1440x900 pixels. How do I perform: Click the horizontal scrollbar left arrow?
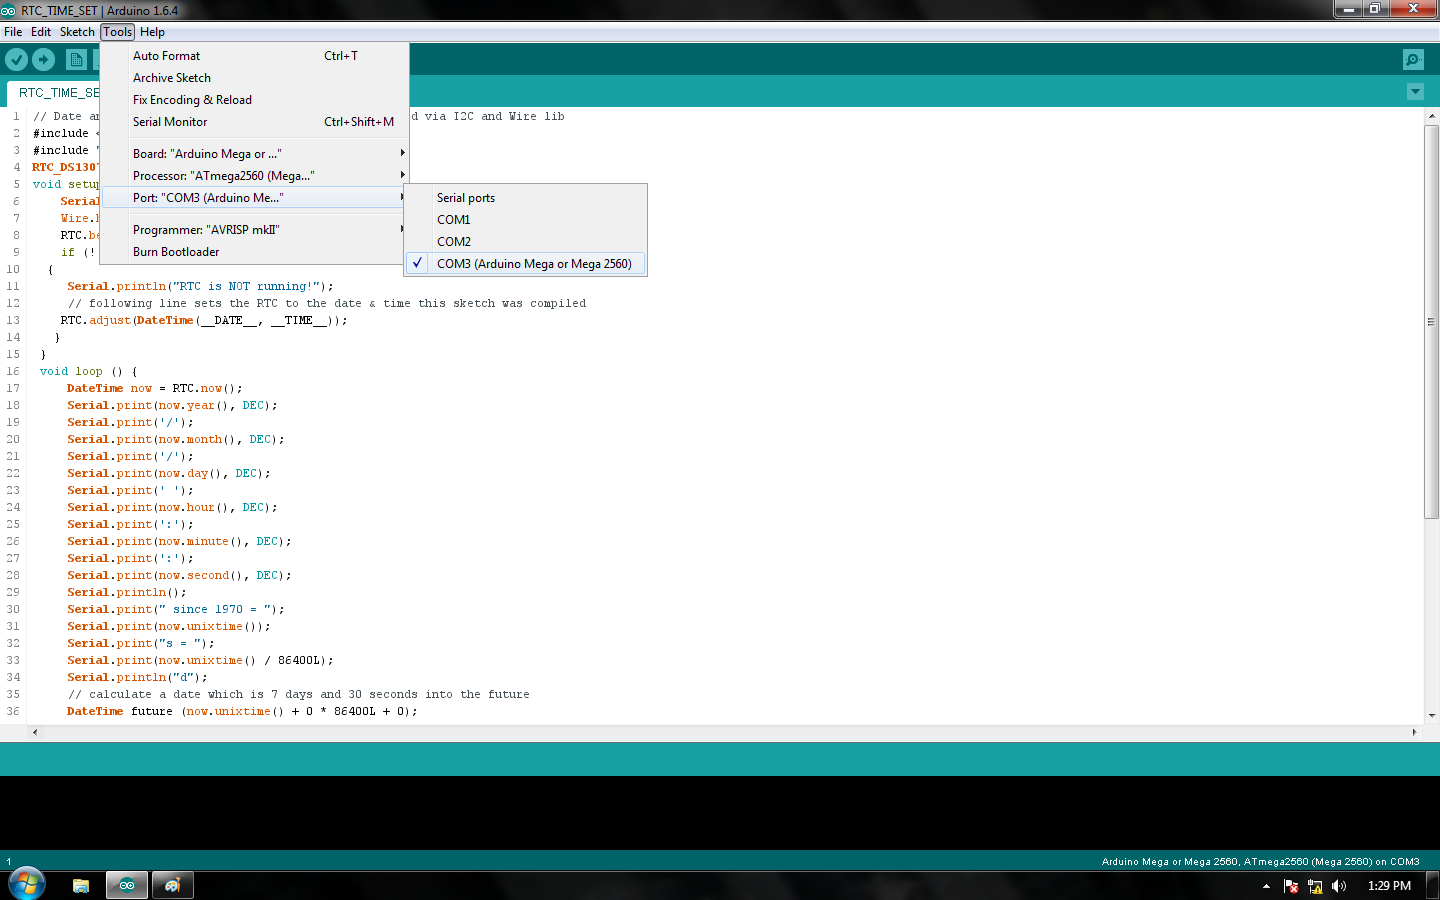35,732
